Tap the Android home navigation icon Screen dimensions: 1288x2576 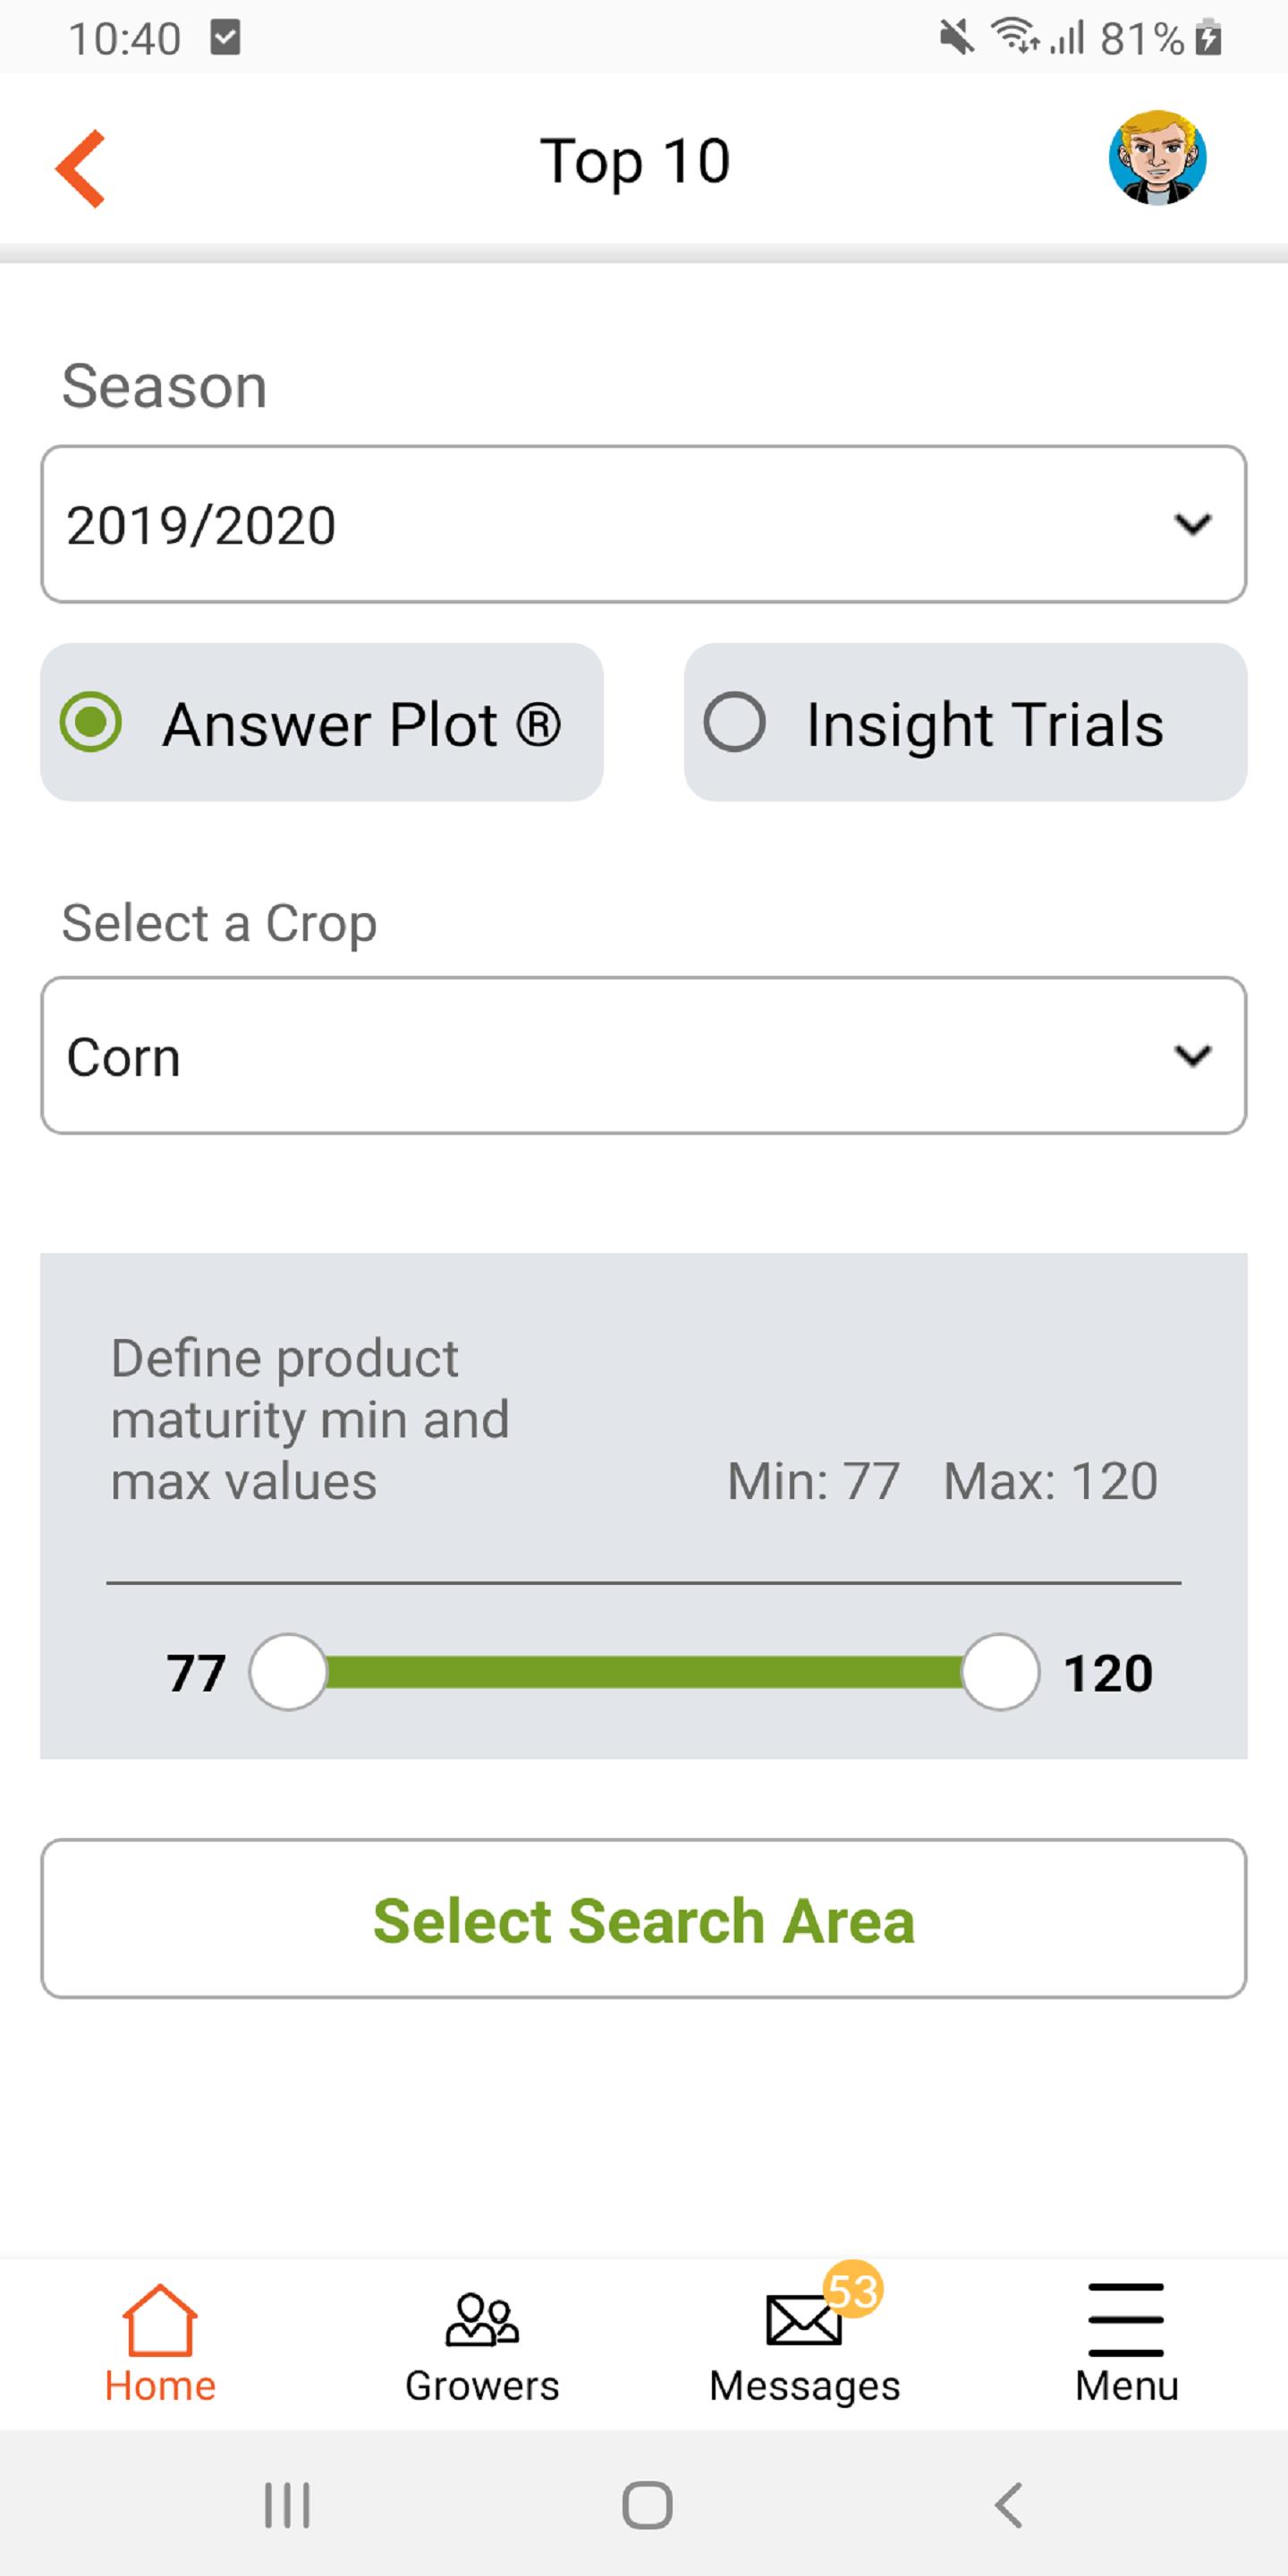pyautogui.click(x=647, y=2505)
